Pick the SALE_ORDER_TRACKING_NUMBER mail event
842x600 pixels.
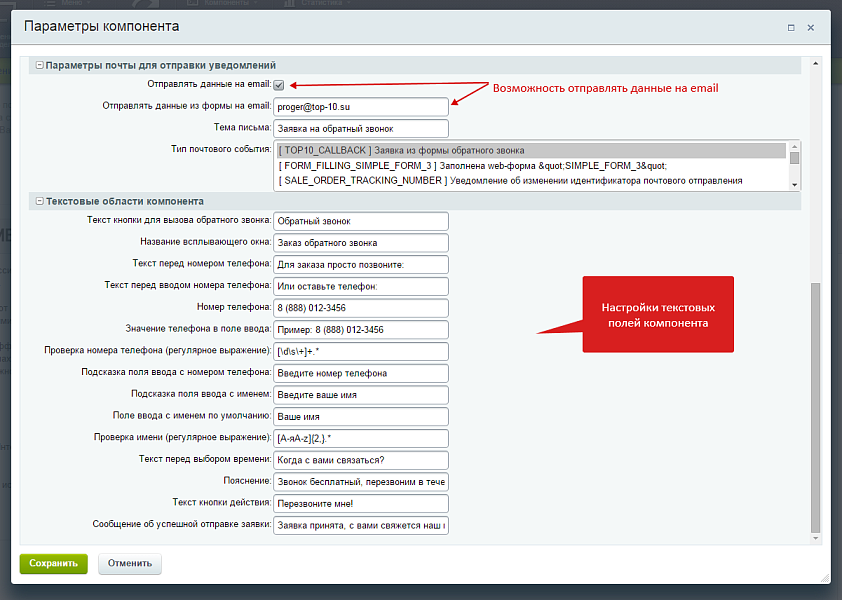coord(530,180)
